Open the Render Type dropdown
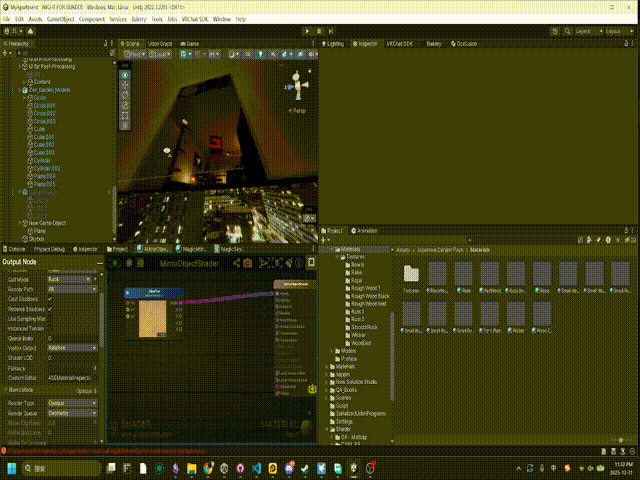 pos(70,402)
